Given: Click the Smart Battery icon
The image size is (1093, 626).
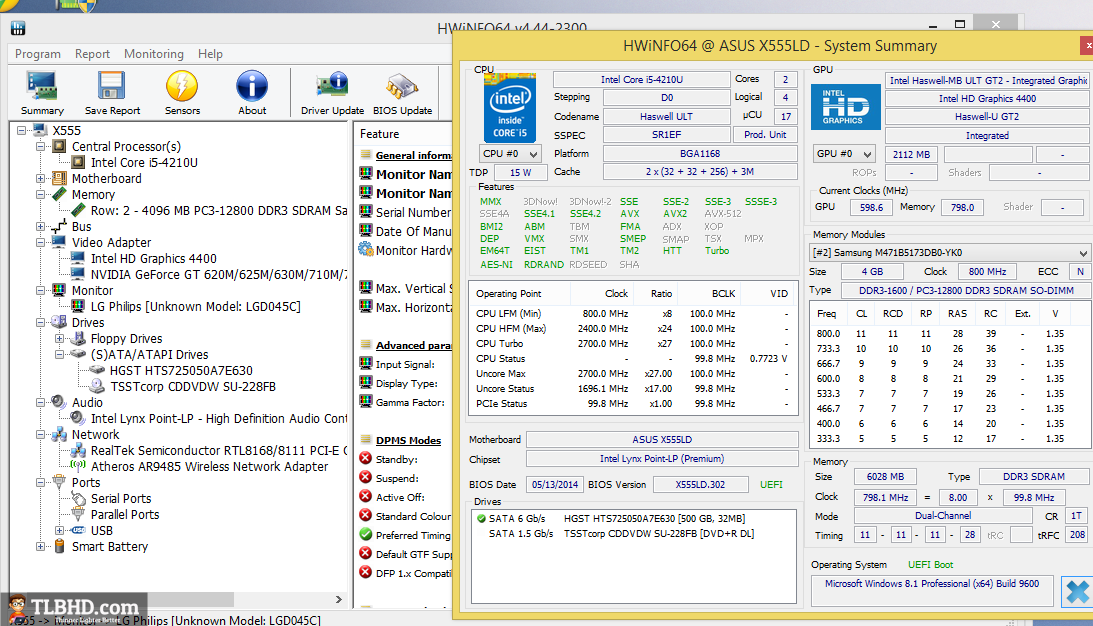Looking at the screenshot, I should (60, 547).
